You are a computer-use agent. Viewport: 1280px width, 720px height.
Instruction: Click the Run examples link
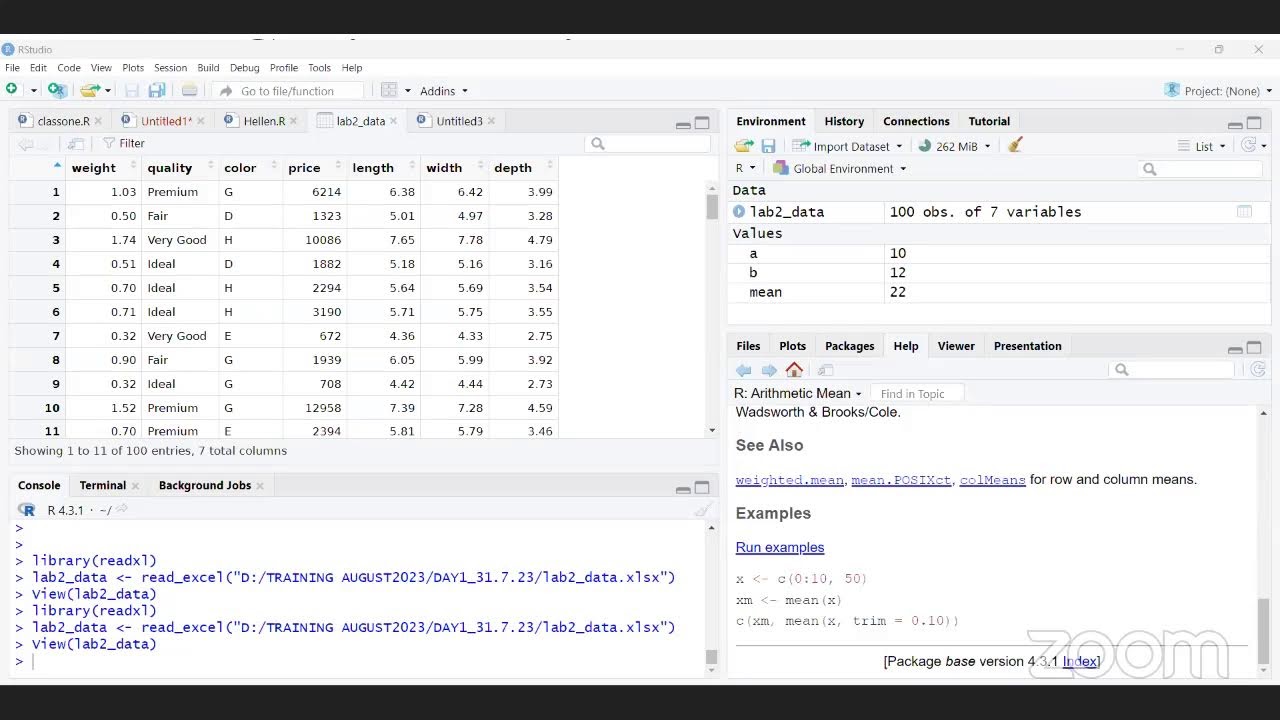click(780, 548)
